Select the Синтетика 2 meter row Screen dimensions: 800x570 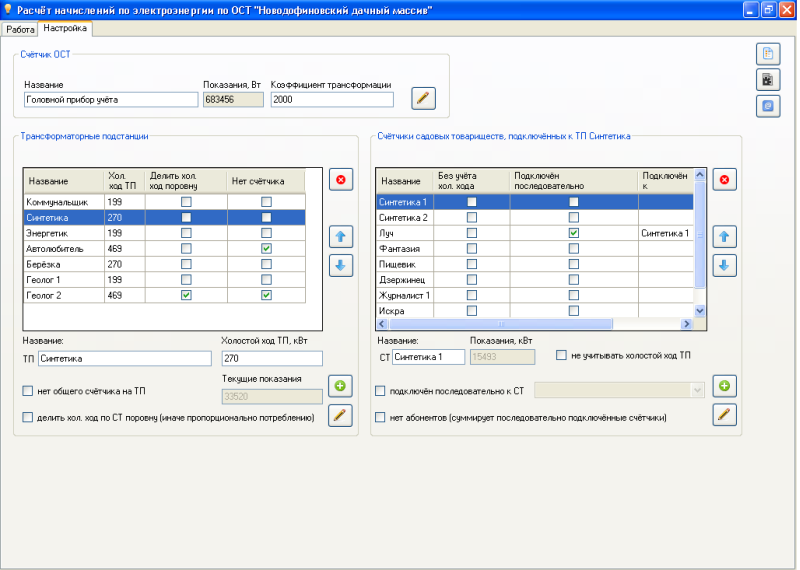(535, 217)
